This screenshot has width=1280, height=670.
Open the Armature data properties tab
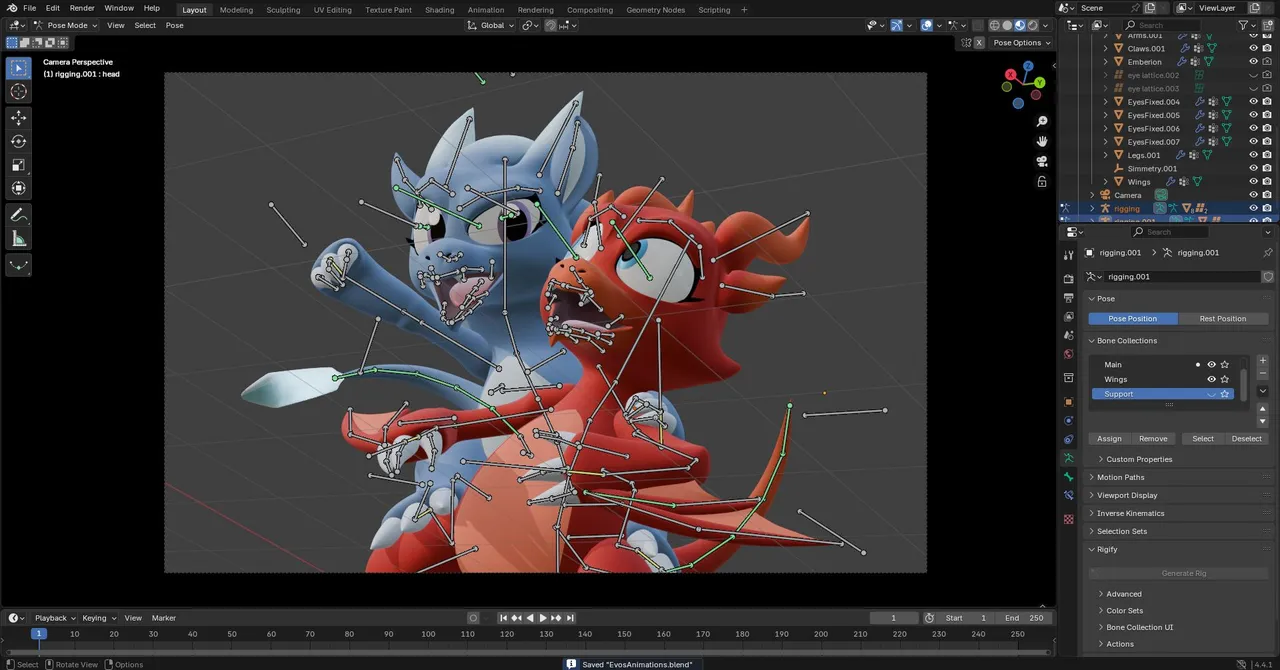click(1068, 458)
